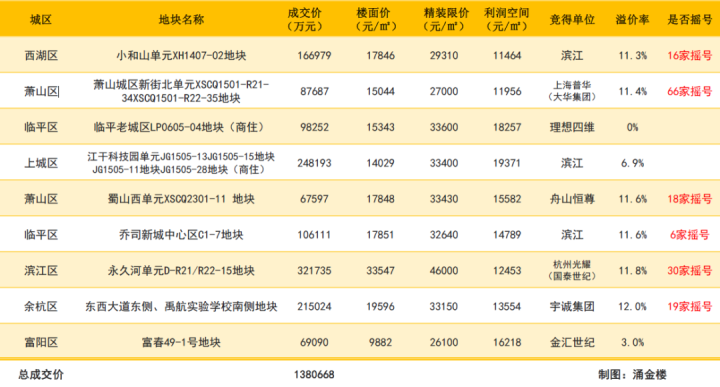Screen dimensions: 720x387
Task: Click the 制图:涌金楼 credit text
Action: (632, 375)
